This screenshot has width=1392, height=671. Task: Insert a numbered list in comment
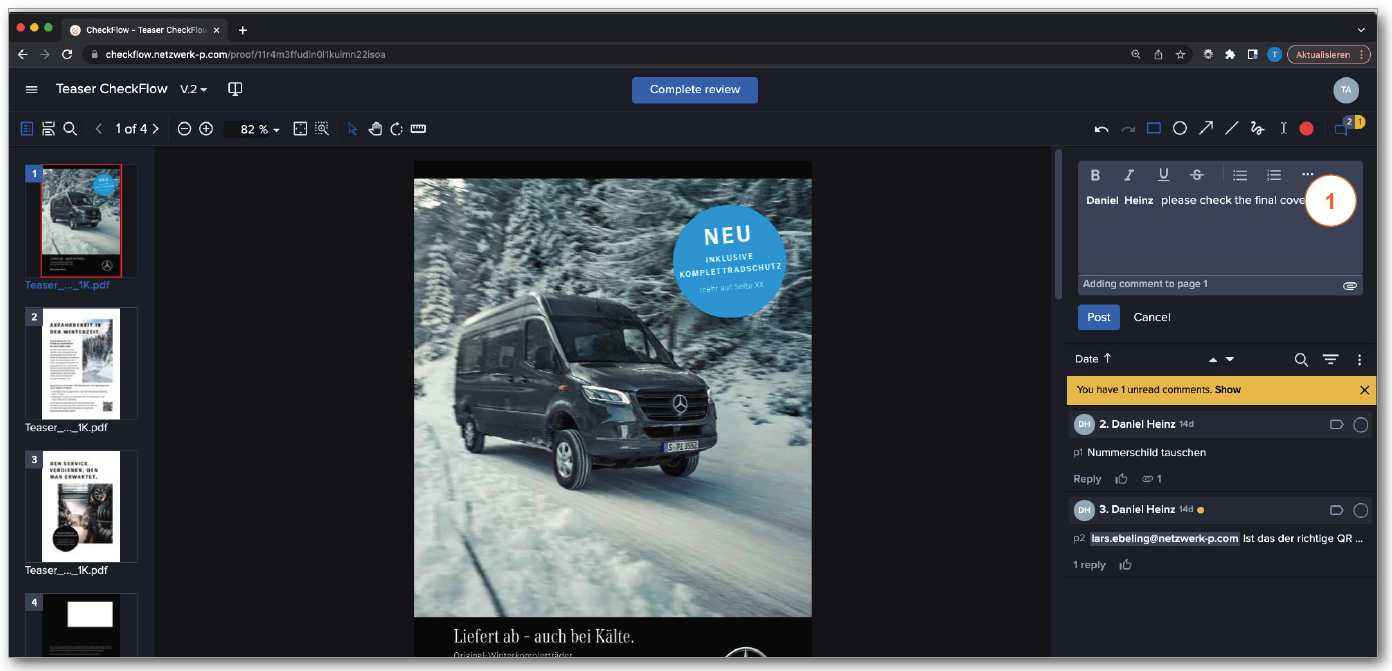tap(1274, 175)
